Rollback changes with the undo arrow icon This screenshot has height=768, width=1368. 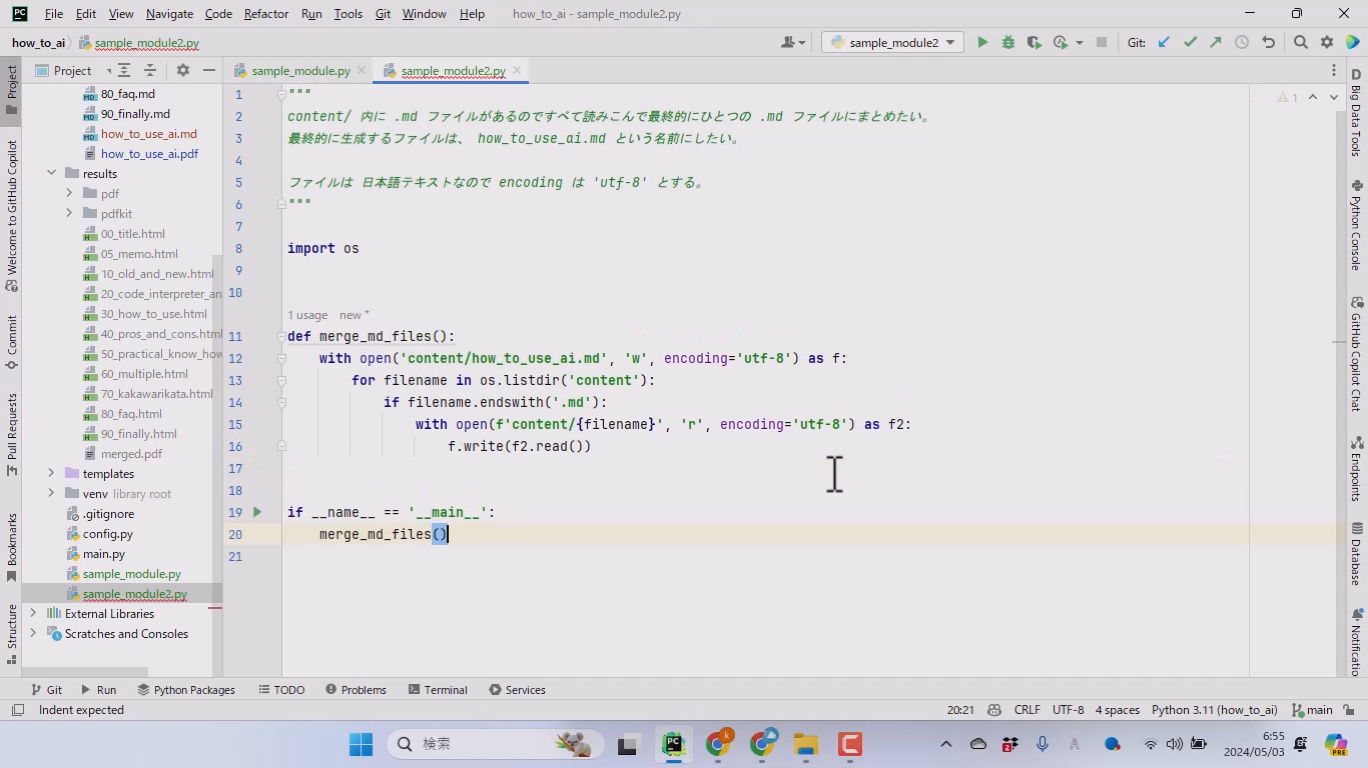(x=1268, y=42)
